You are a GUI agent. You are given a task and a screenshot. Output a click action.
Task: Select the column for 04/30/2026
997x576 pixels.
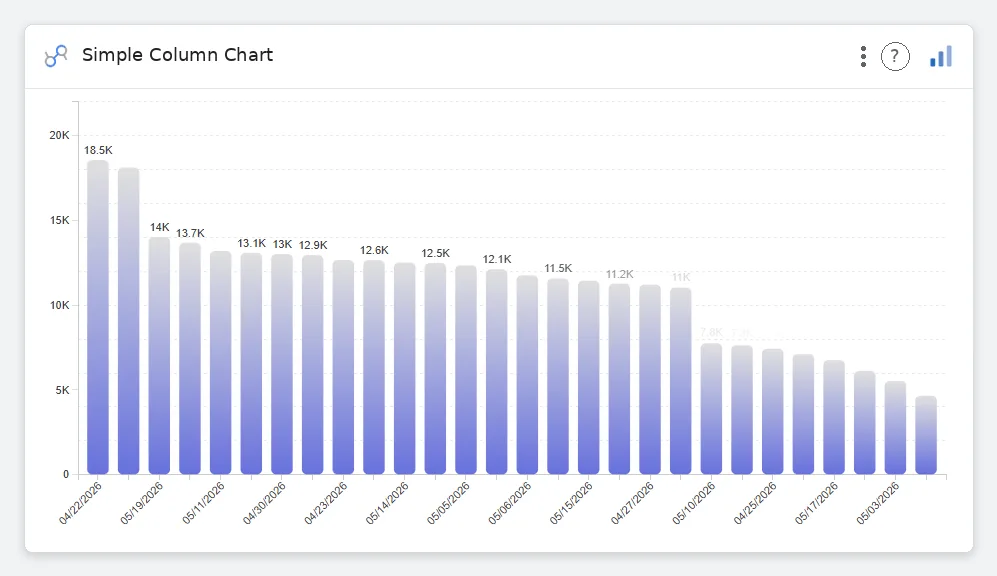tap(282, 364)
